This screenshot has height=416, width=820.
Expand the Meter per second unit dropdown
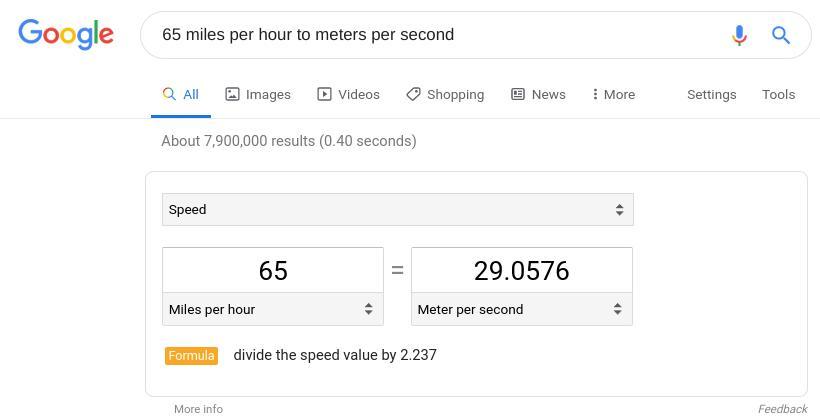pos(521,309)
